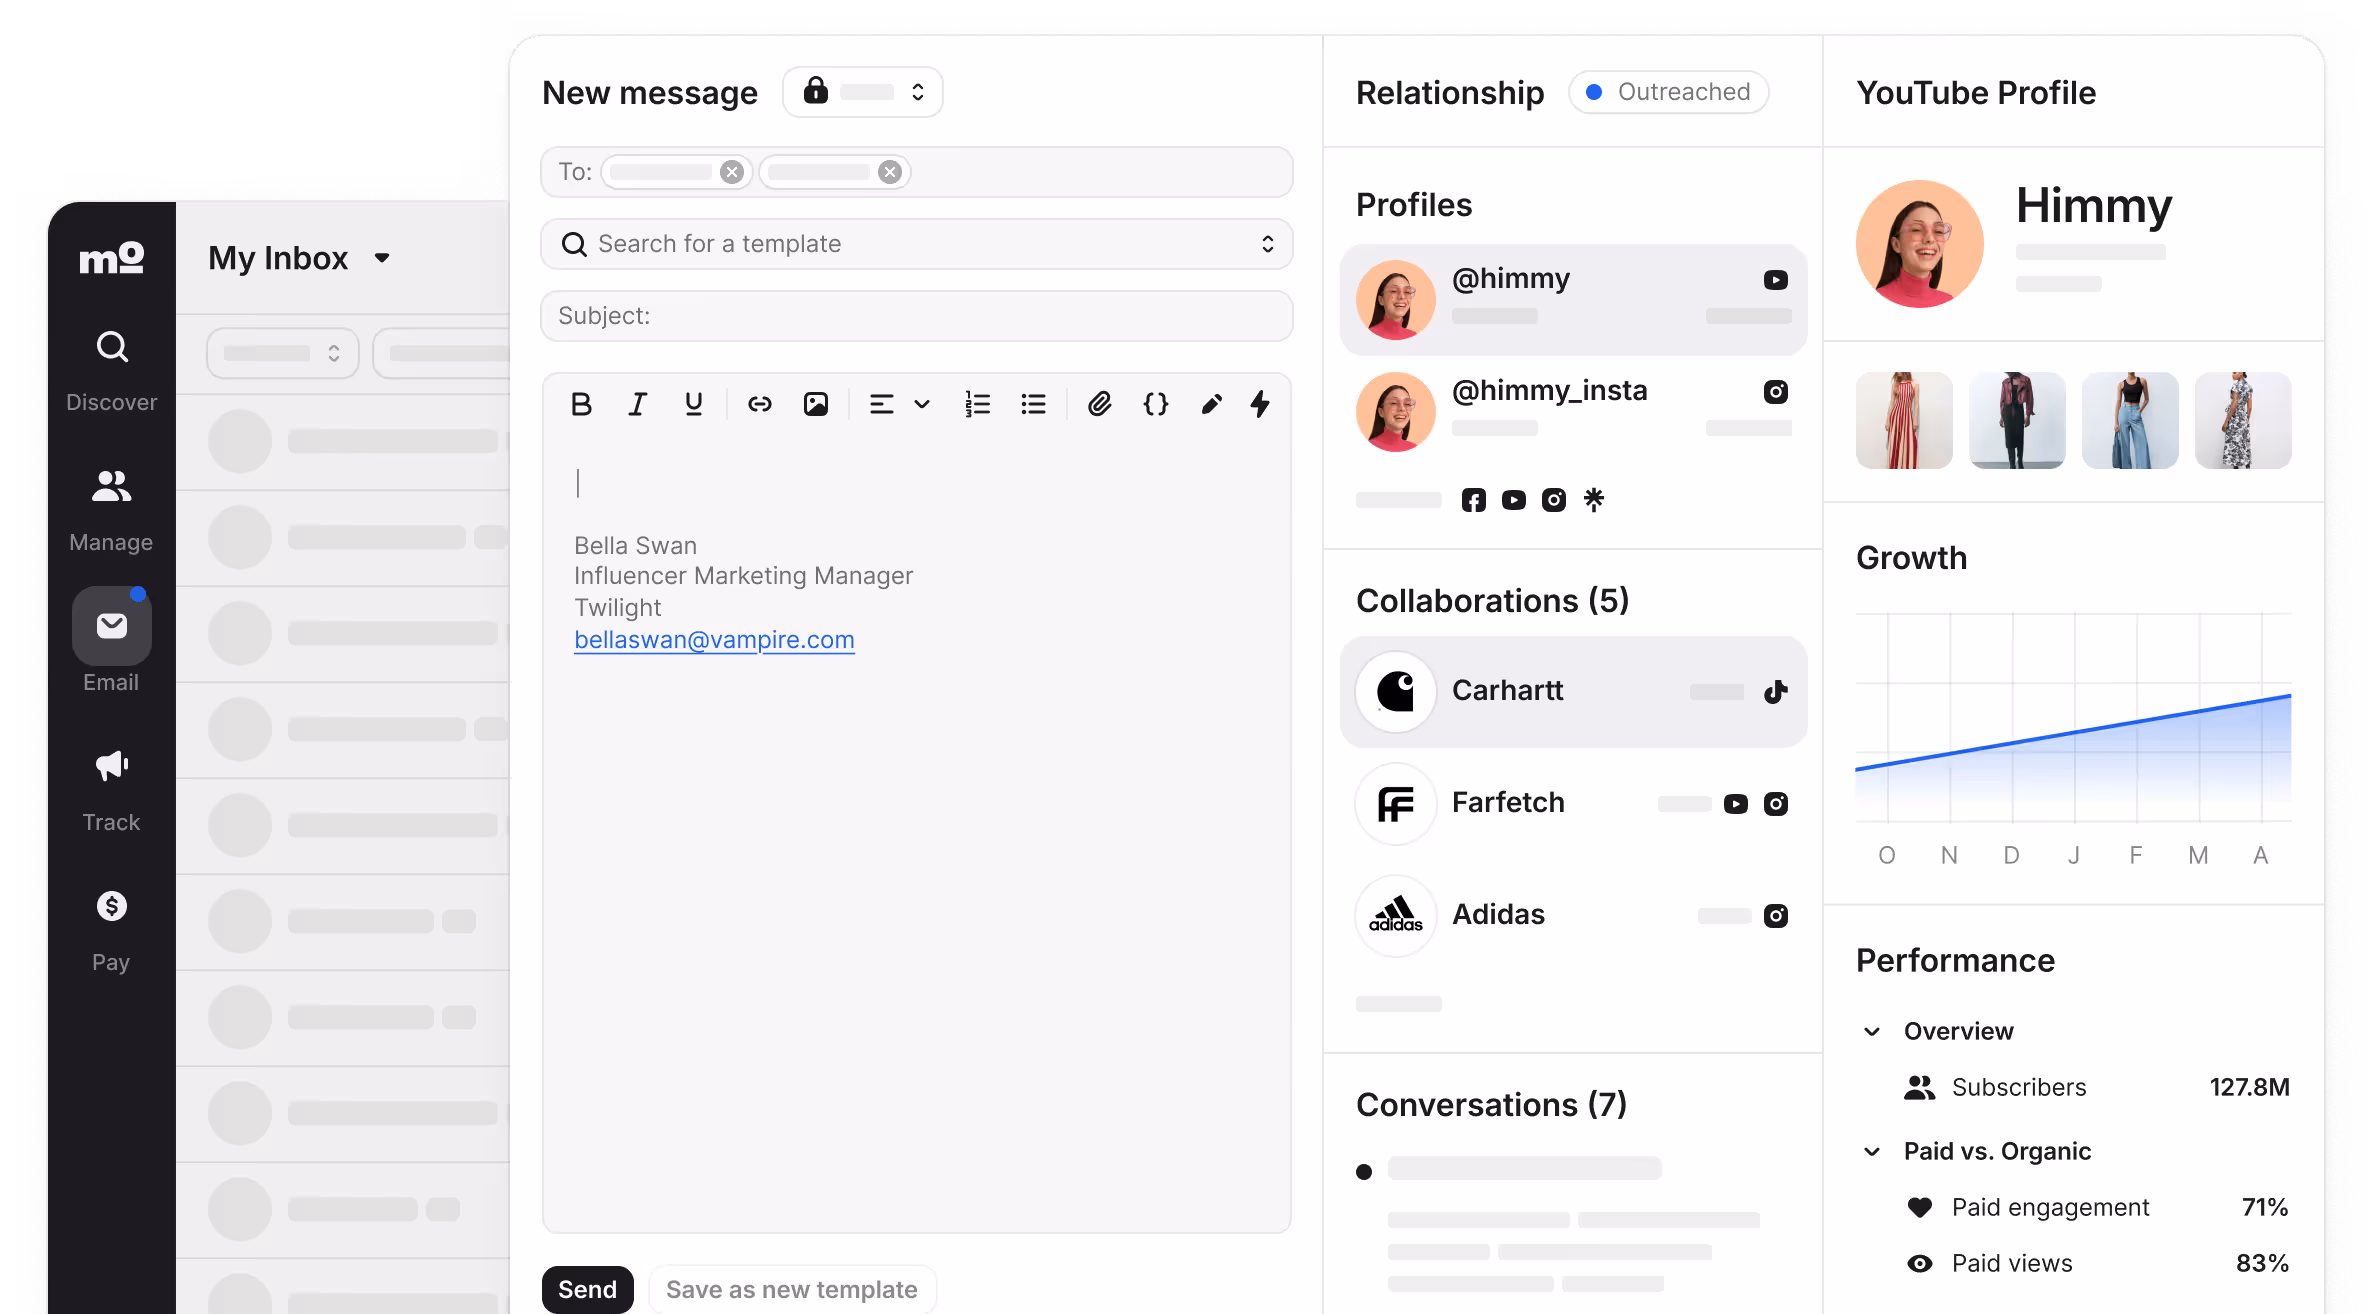Screen dimensions: 2372x1314
Task: Click the To recipients field
Action: tap(917, 172)
